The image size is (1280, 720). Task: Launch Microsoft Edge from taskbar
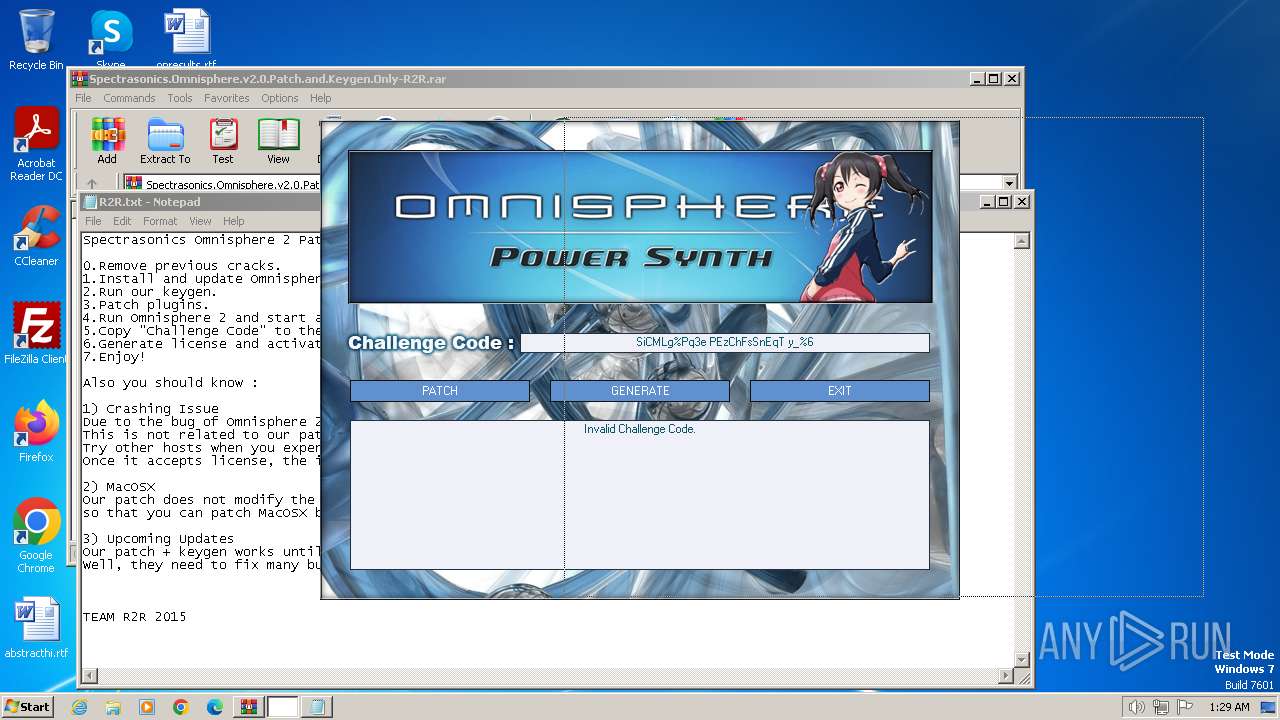click(x=215, y=707)
